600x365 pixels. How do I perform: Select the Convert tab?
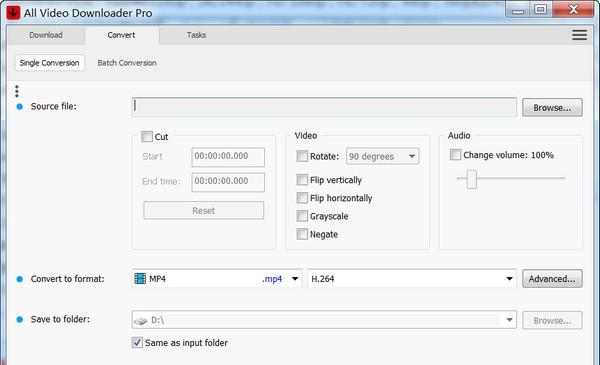click(121, 35)
